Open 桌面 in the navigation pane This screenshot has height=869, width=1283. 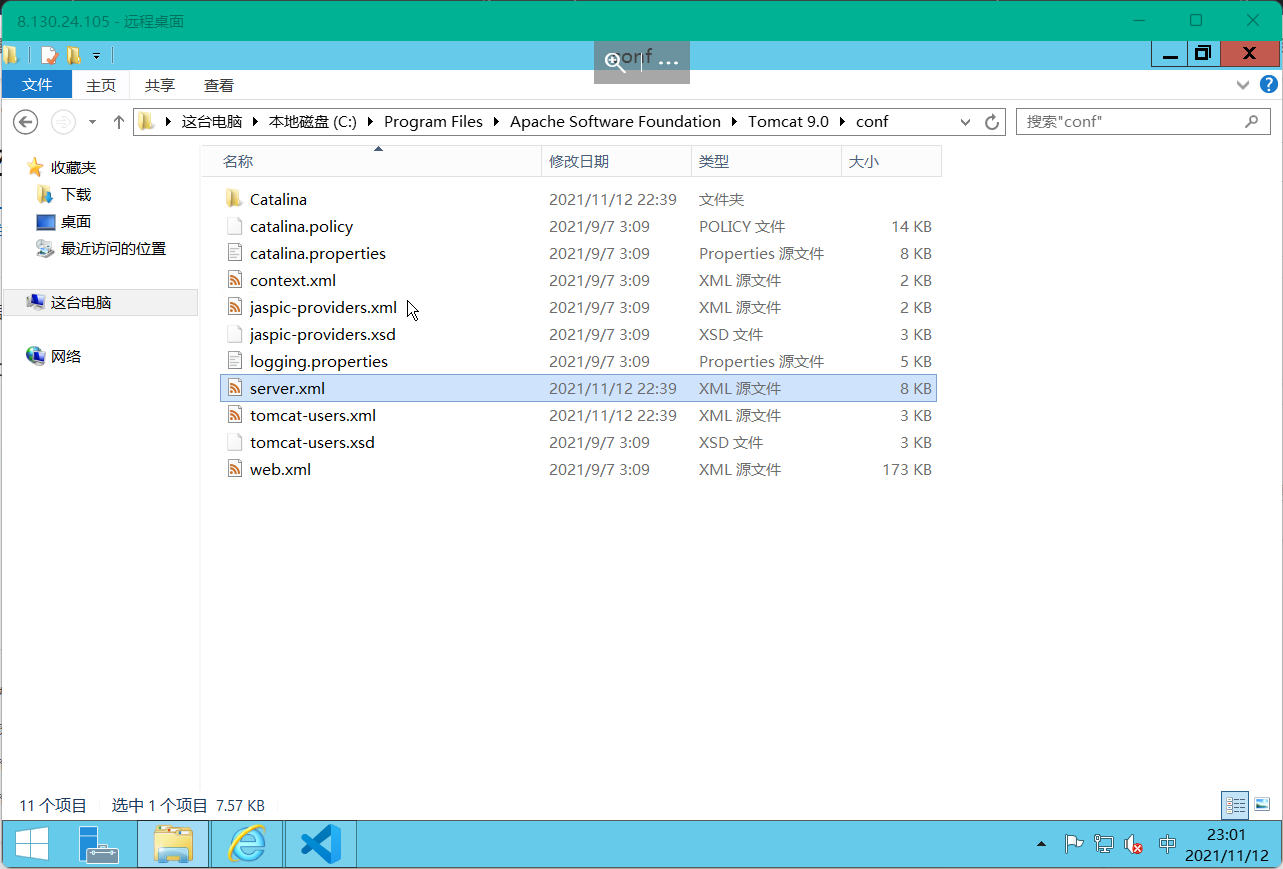point(76,221)
